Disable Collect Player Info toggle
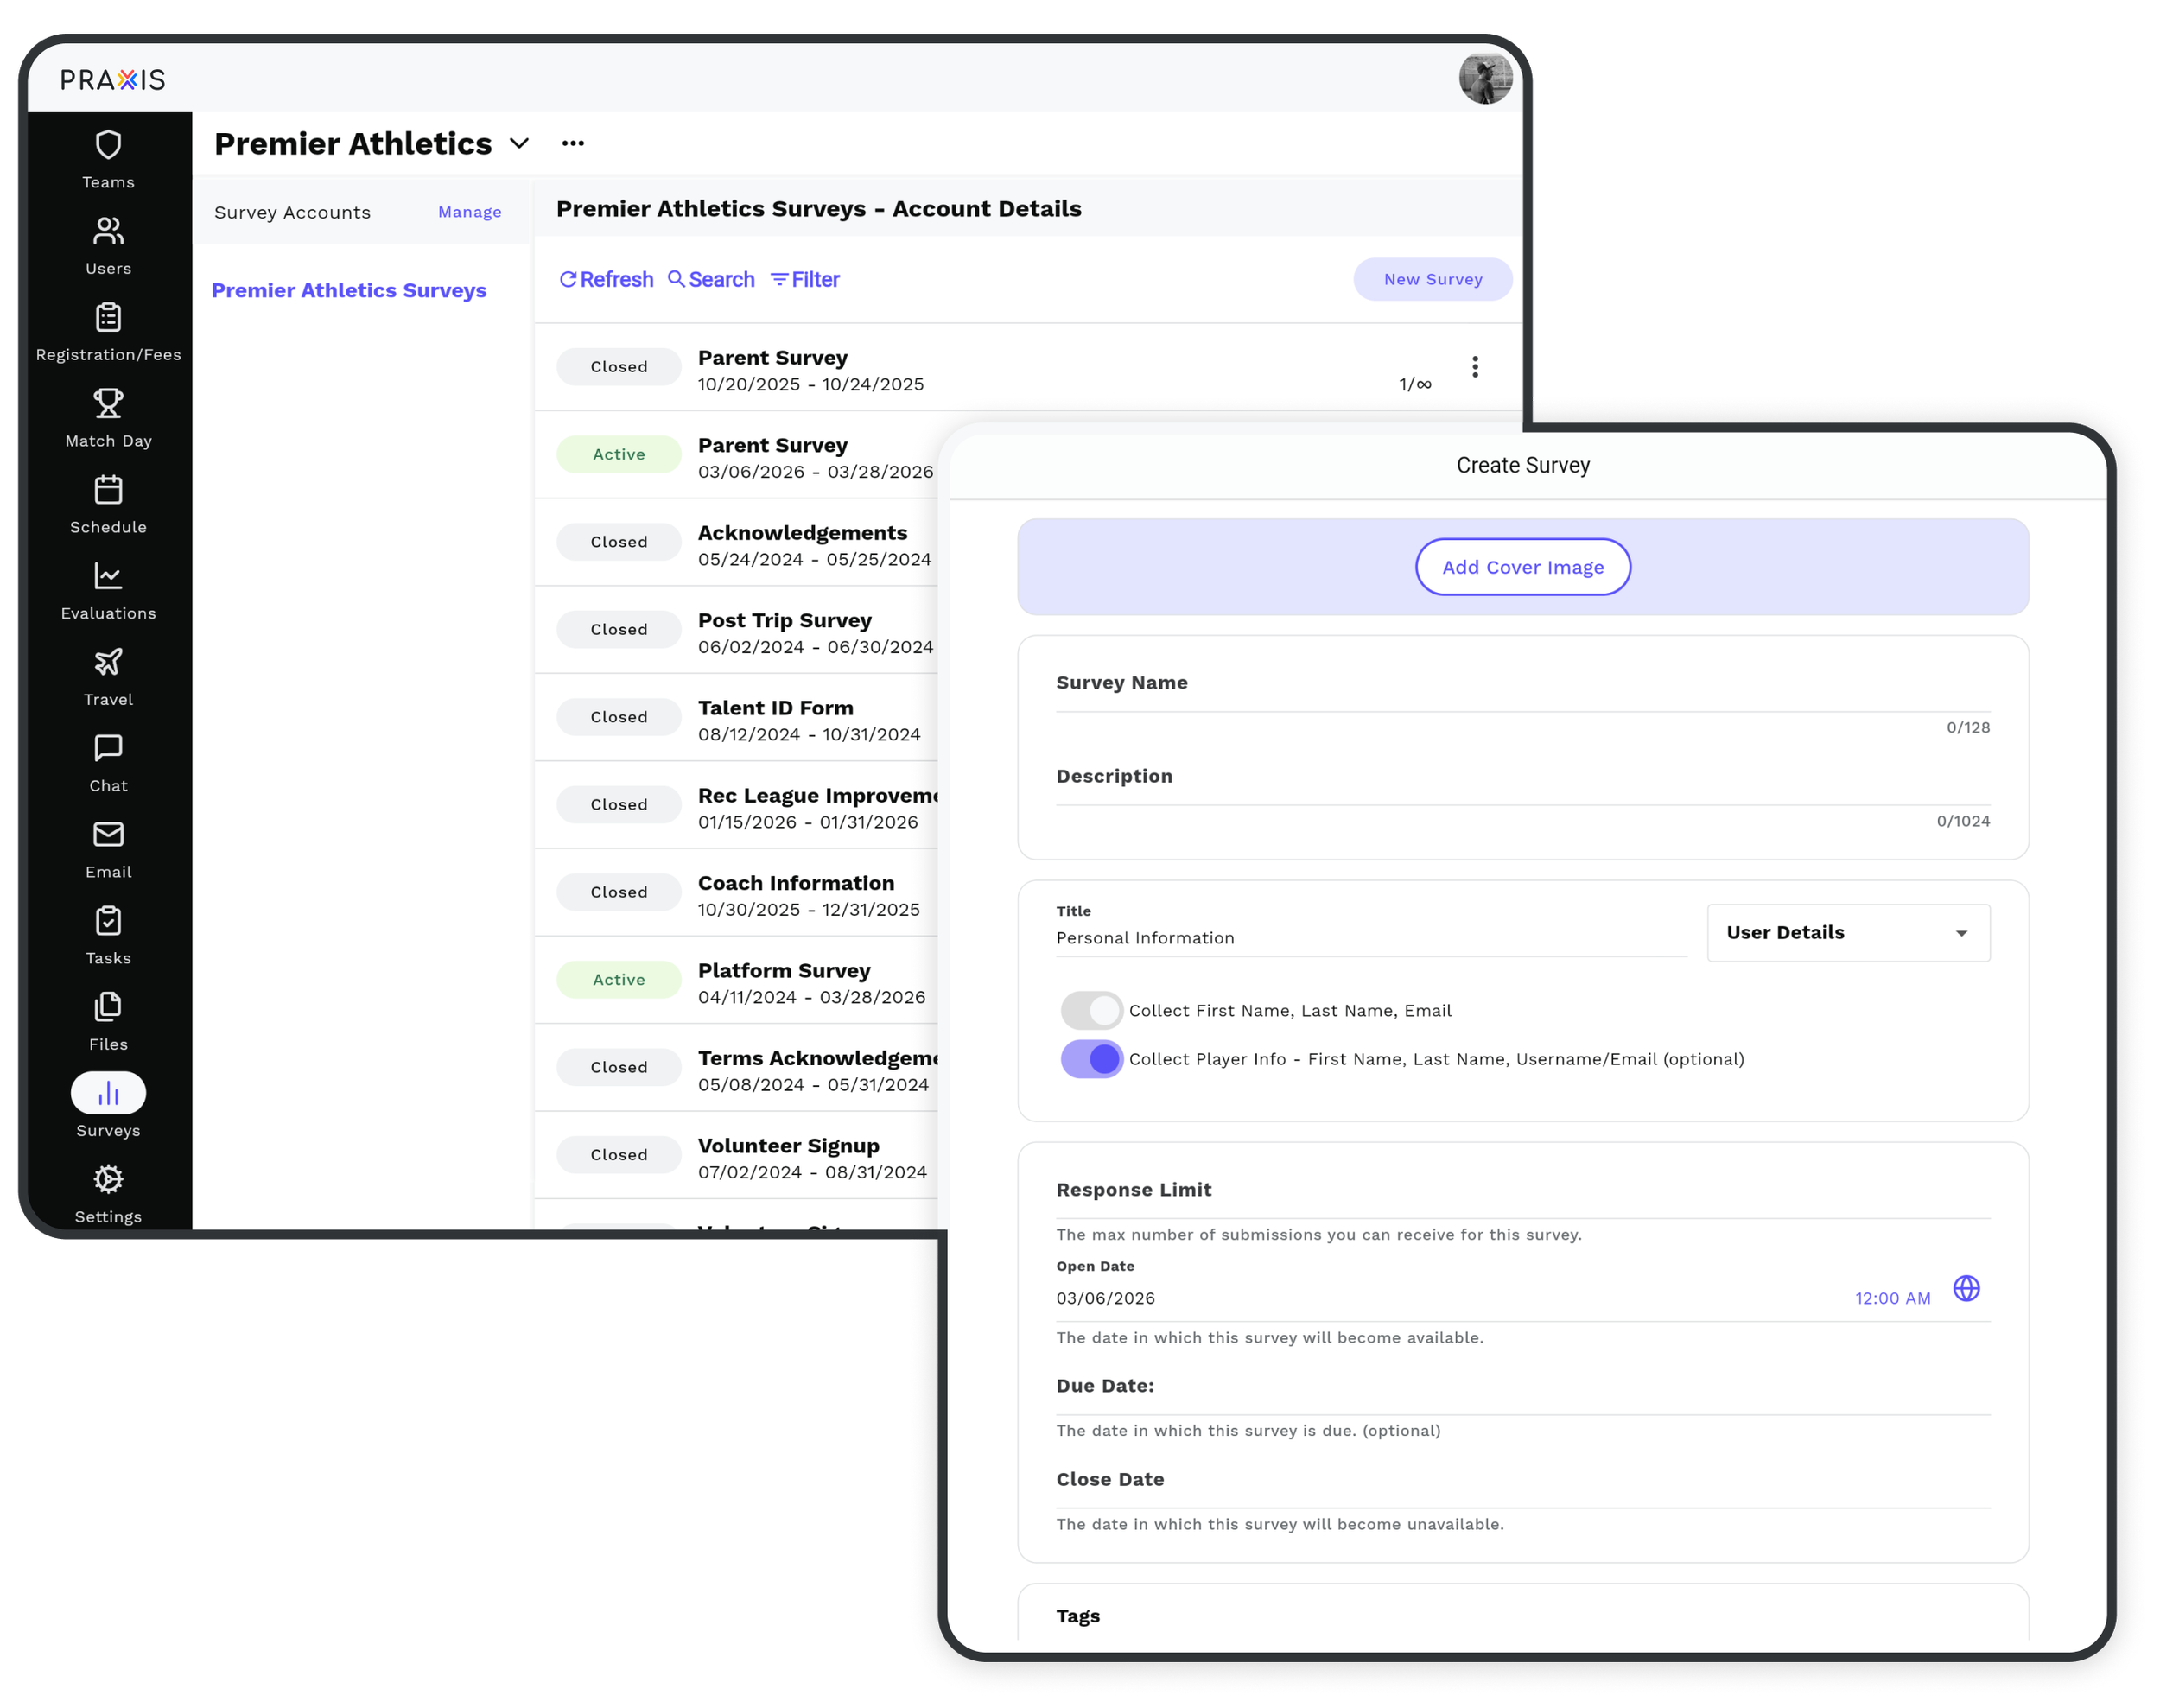The image size is (2160, 1708). (1091, 1059)
